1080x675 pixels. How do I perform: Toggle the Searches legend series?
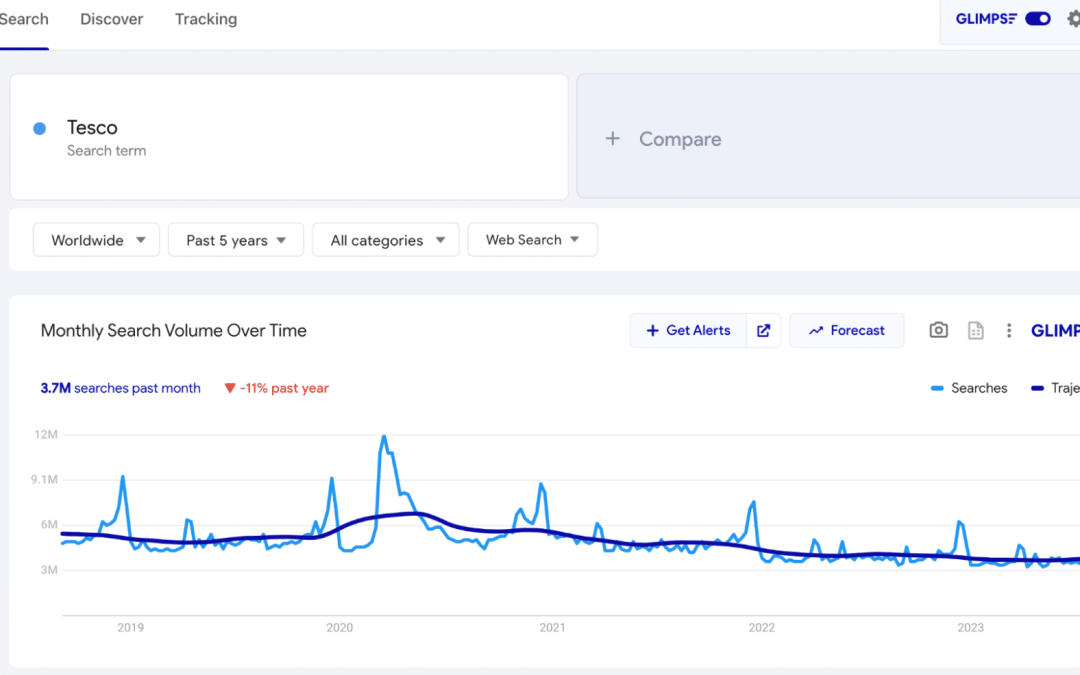969,388
